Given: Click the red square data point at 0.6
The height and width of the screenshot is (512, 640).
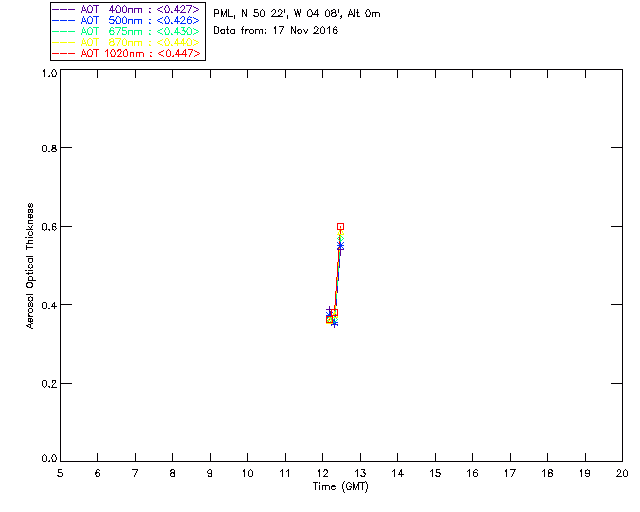Looking at the screenshot, I should click(340, 227).
